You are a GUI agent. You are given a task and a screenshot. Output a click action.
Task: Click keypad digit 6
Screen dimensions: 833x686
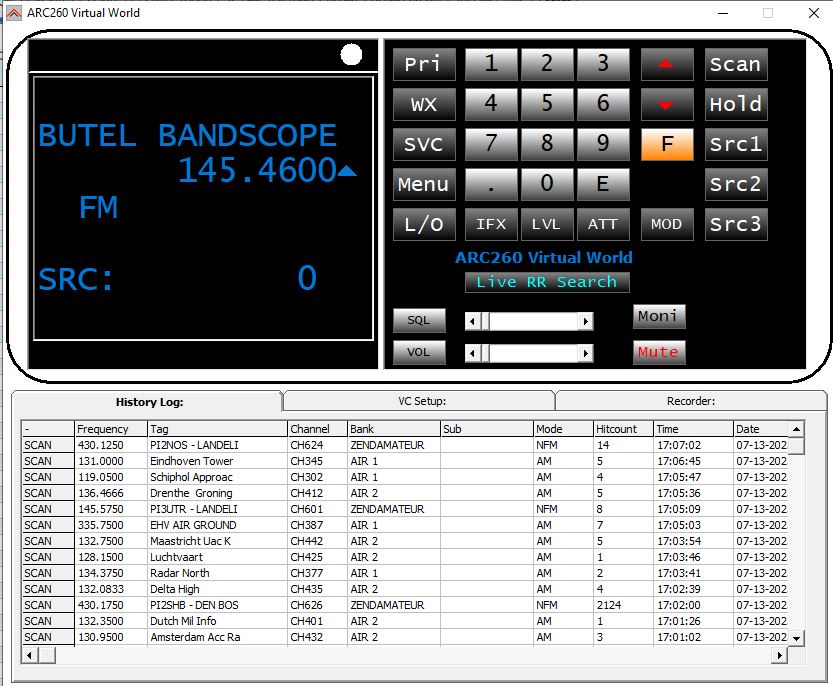(x=603, y=104)
